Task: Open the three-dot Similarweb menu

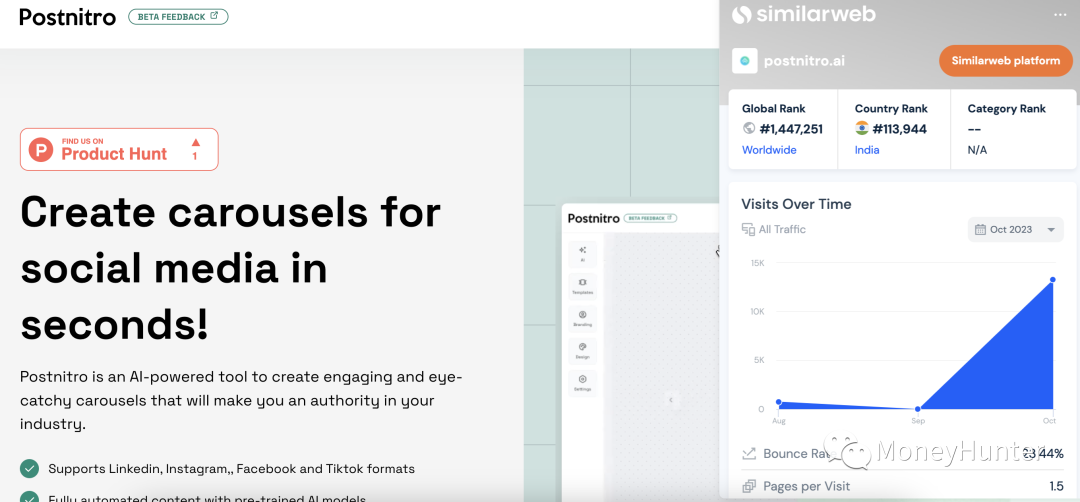Action: click(1060, 15)
